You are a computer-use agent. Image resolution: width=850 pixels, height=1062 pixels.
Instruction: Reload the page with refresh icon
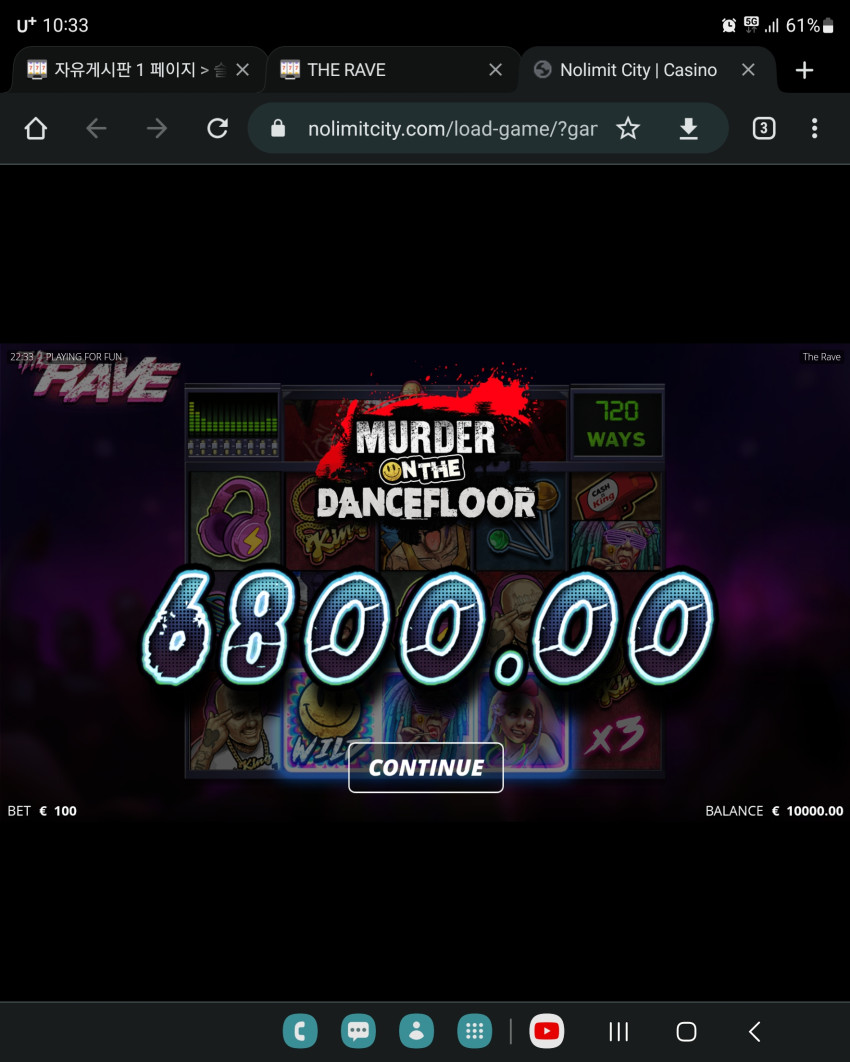(x=217, y=128)
